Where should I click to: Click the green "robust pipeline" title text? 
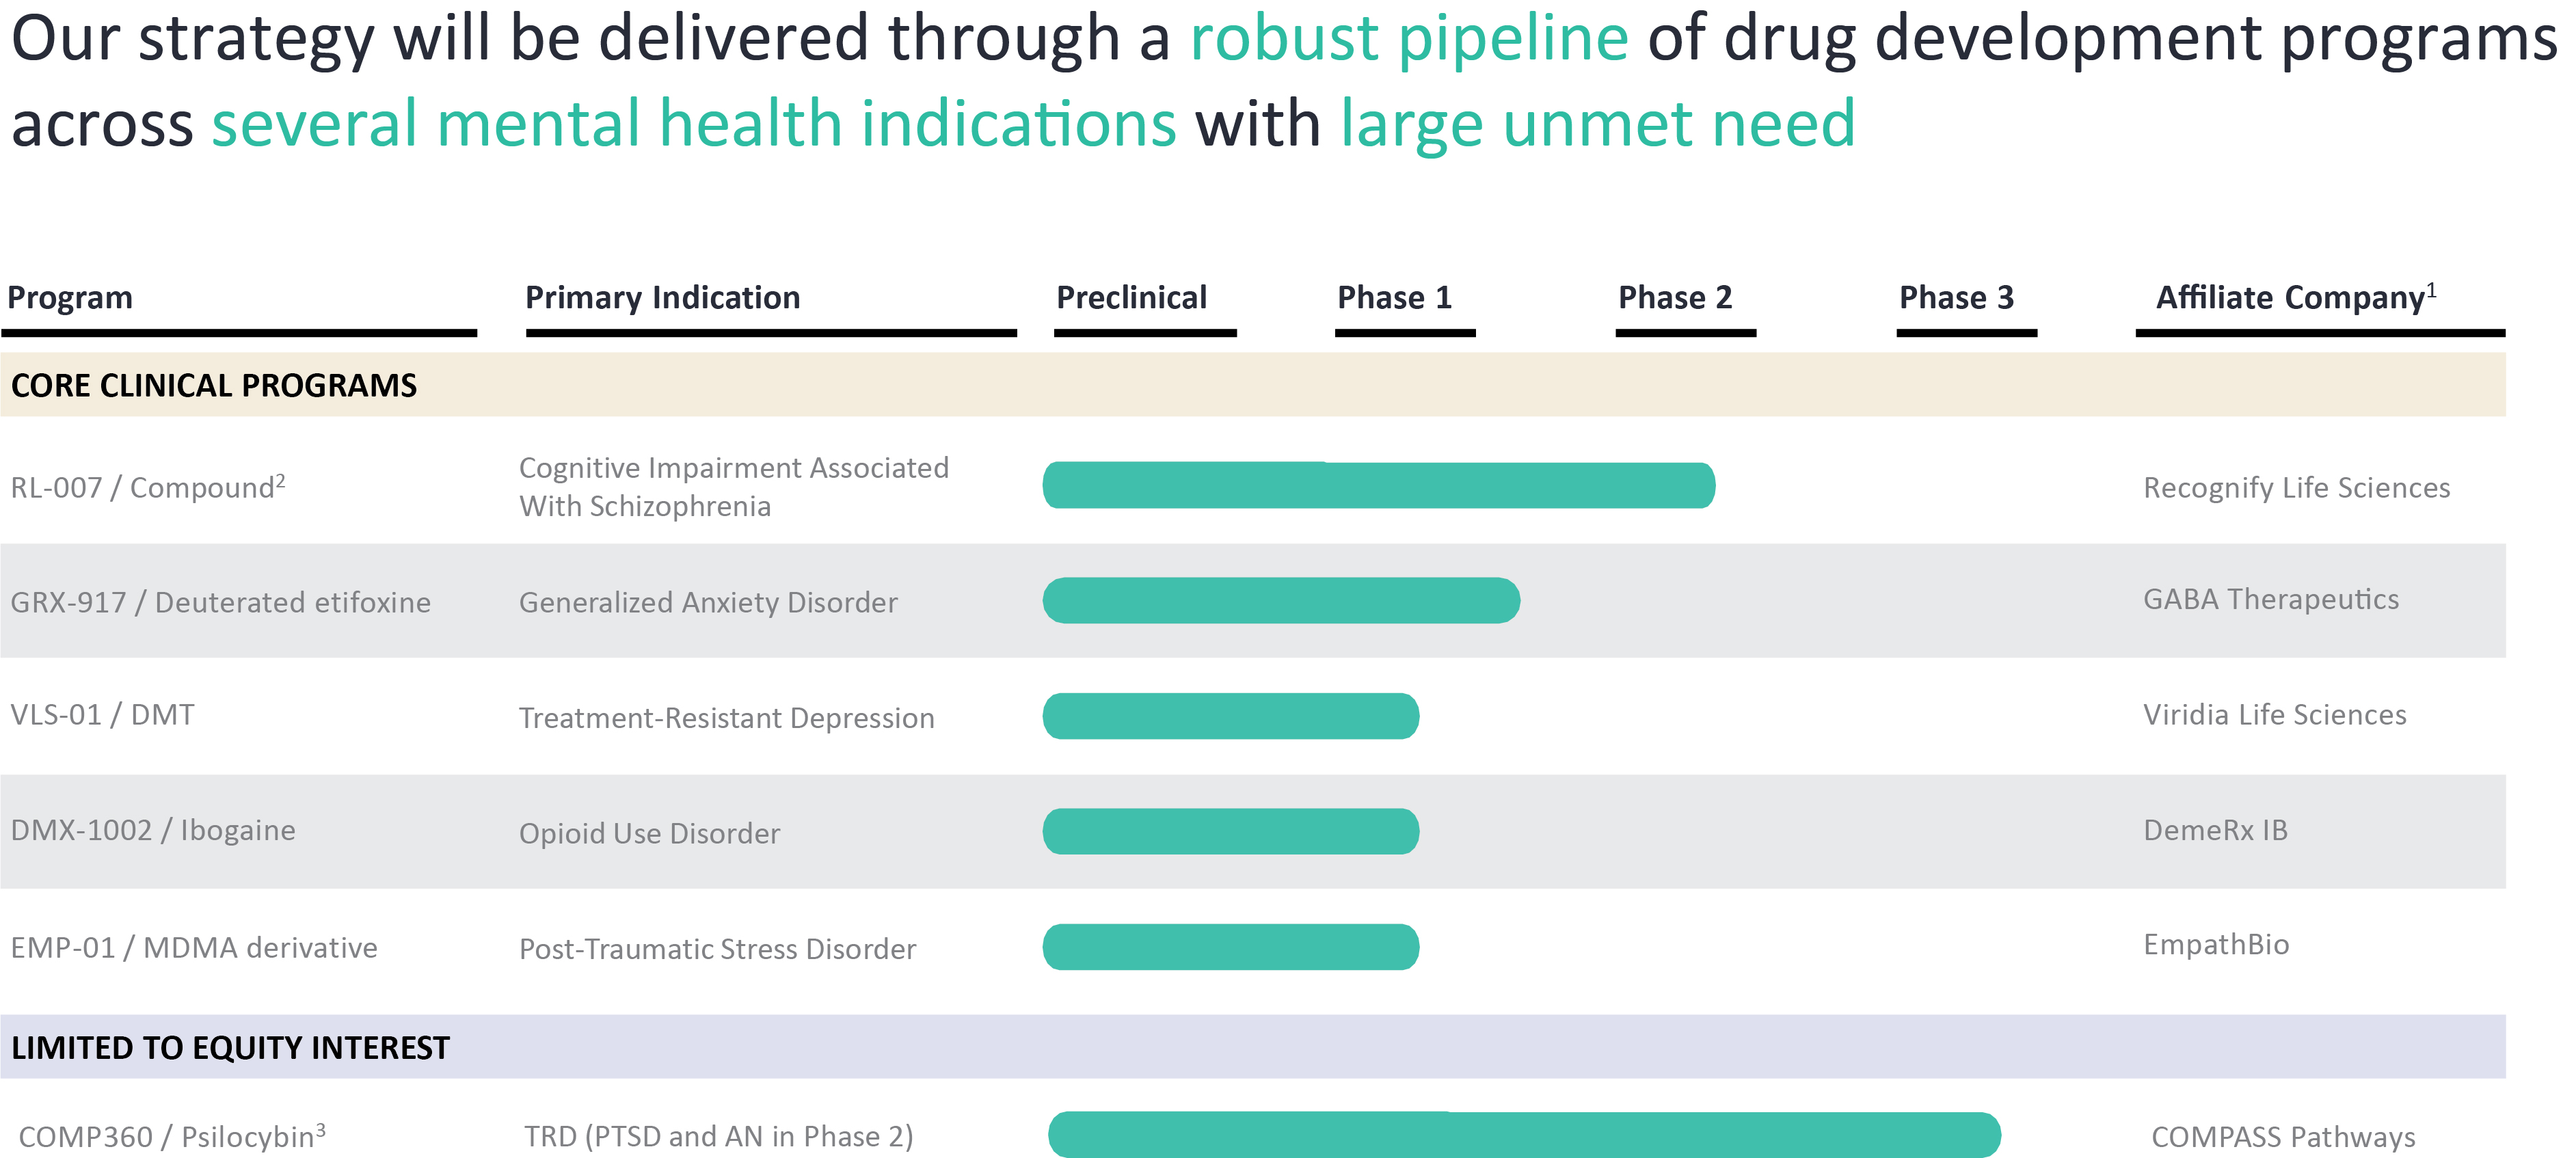tap(1409, 40)
